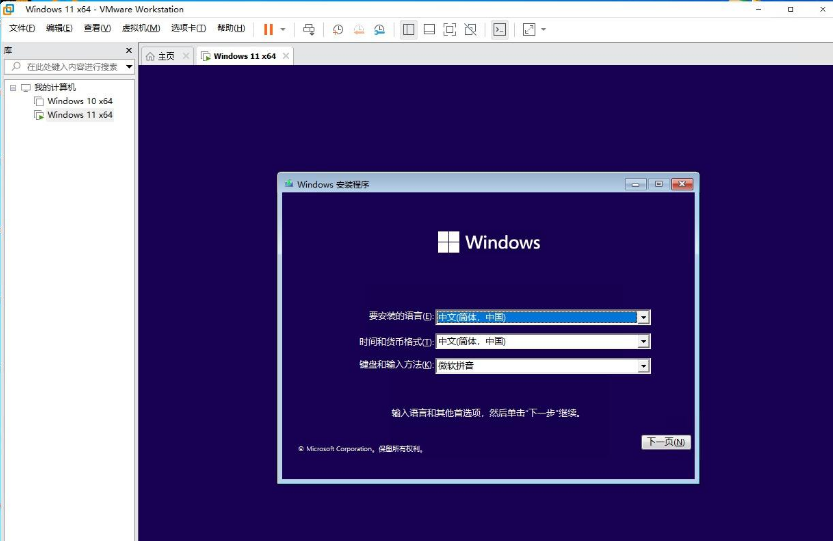The height and width of the screenshot is (541, 833).
Task: Open the 虚拟机(M) menu
Action: pos(141,28)
